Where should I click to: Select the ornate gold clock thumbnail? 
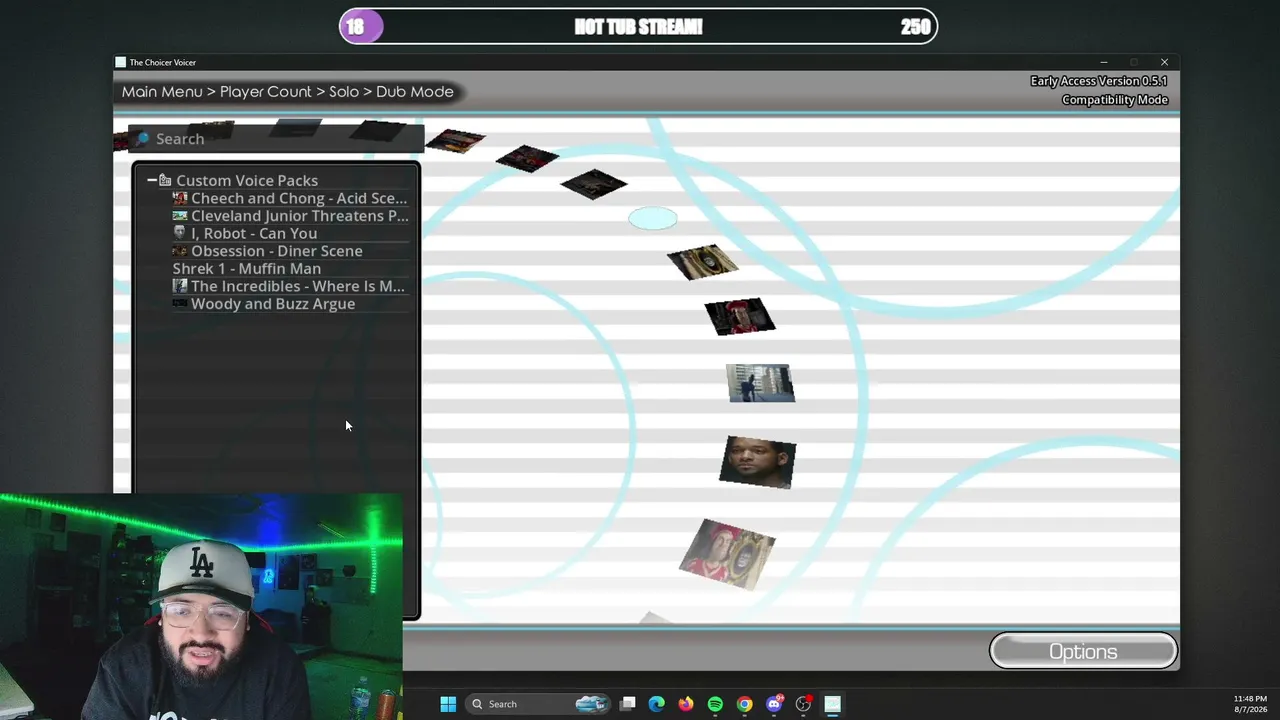[703, 262]
